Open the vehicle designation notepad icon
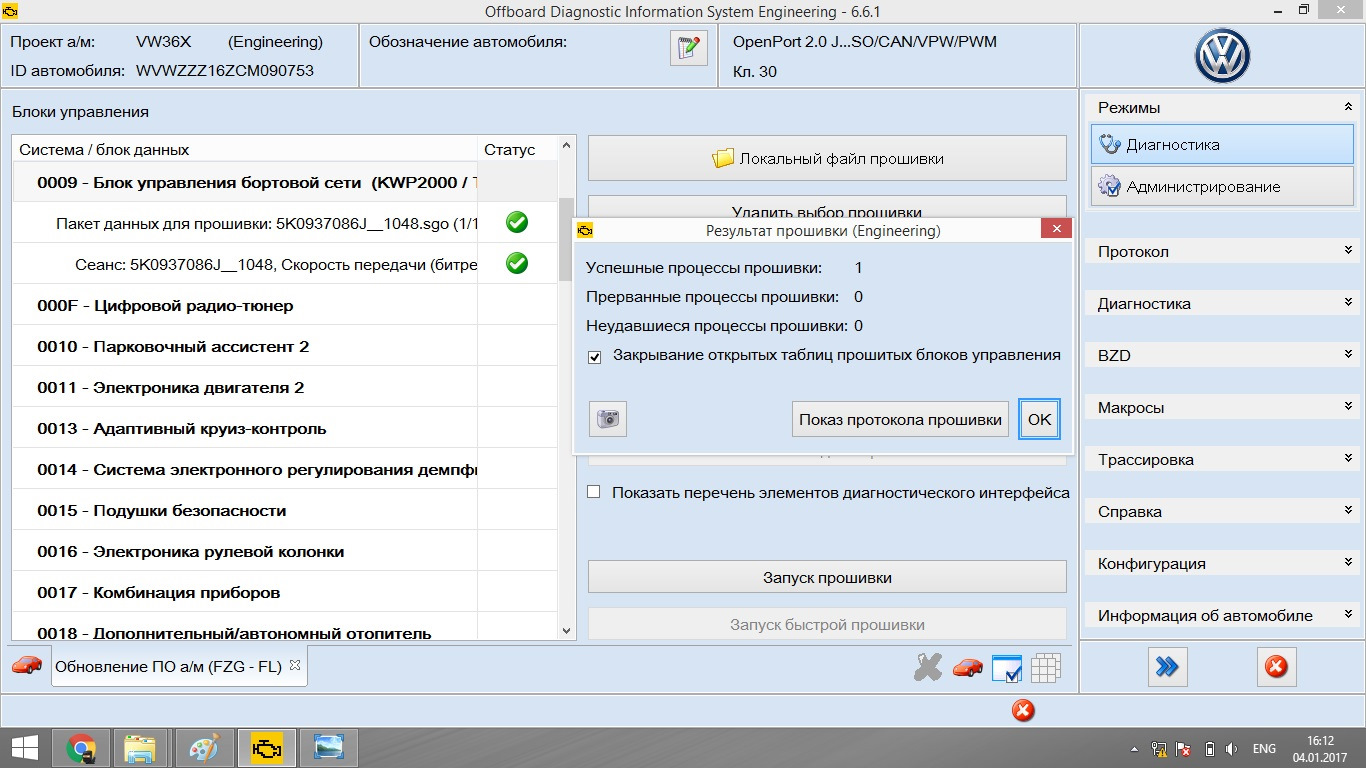1366x768 pixels. [x=688, y=48]
